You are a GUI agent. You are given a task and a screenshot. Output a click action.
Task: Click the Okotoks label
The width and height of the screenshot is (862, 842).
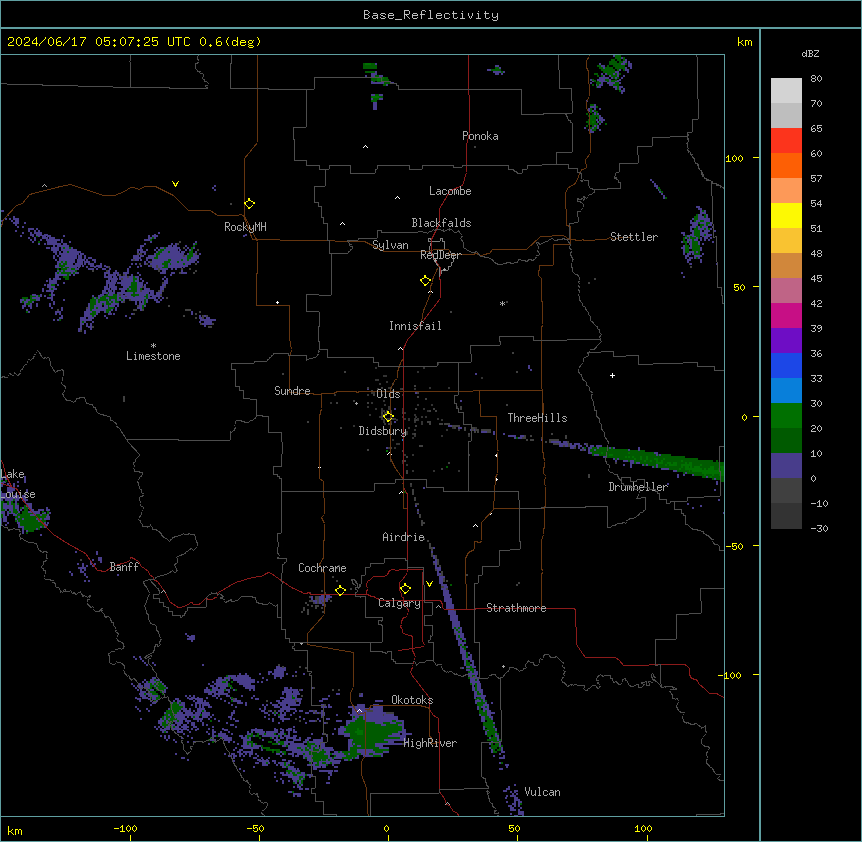(412, 700)
